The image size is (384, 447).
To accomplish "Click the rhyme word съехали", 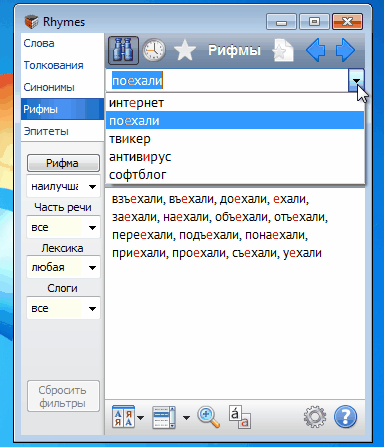I will (x=254, y=253).
